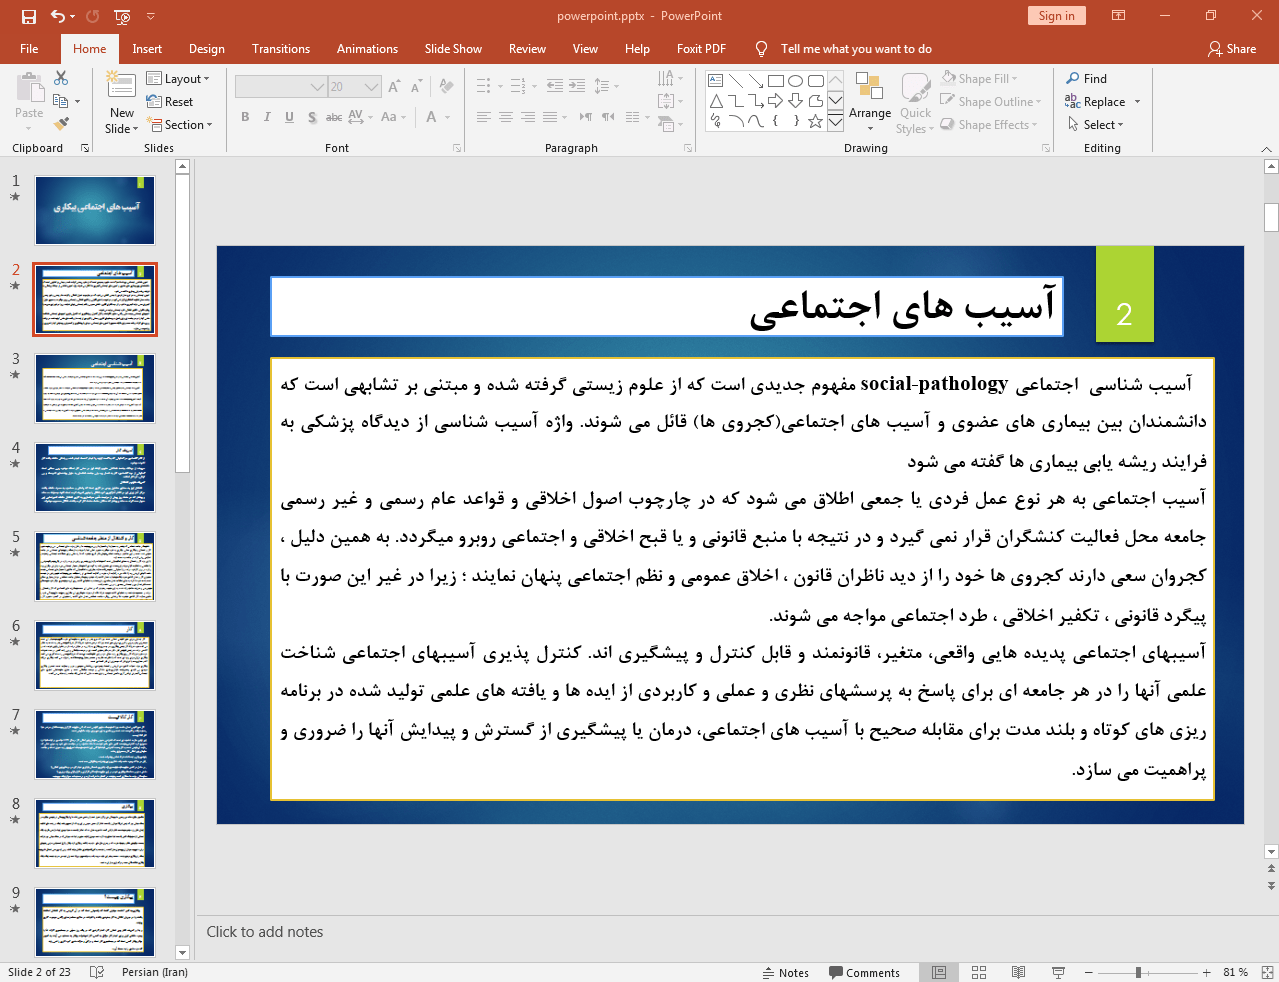
Task: Toggle strikethrough formatting
Action: coord(334,117)
